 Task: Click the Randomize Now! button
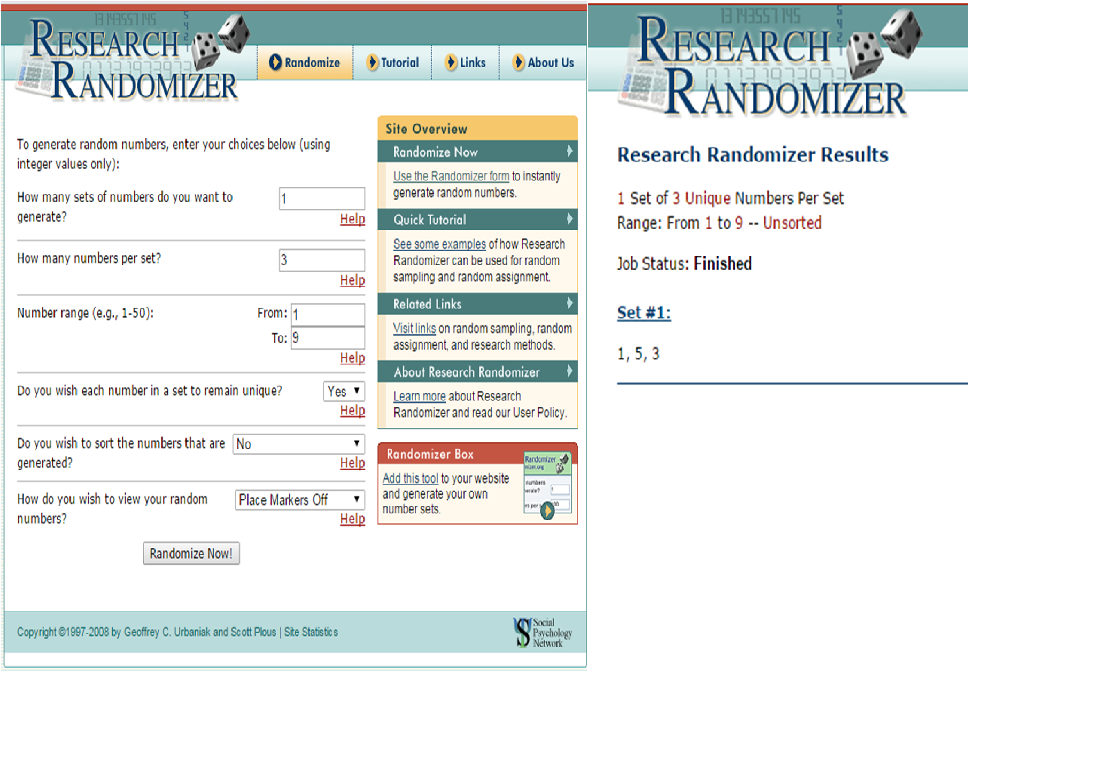[x=192, y=554]
